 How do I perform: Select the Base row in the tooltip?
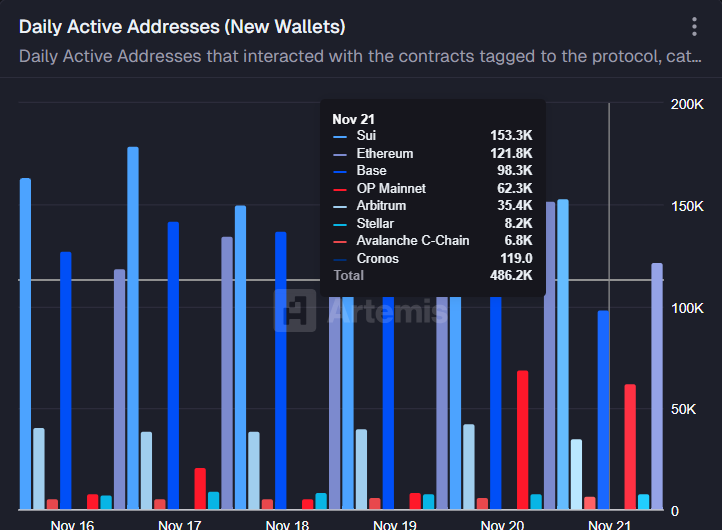(432, 170)
